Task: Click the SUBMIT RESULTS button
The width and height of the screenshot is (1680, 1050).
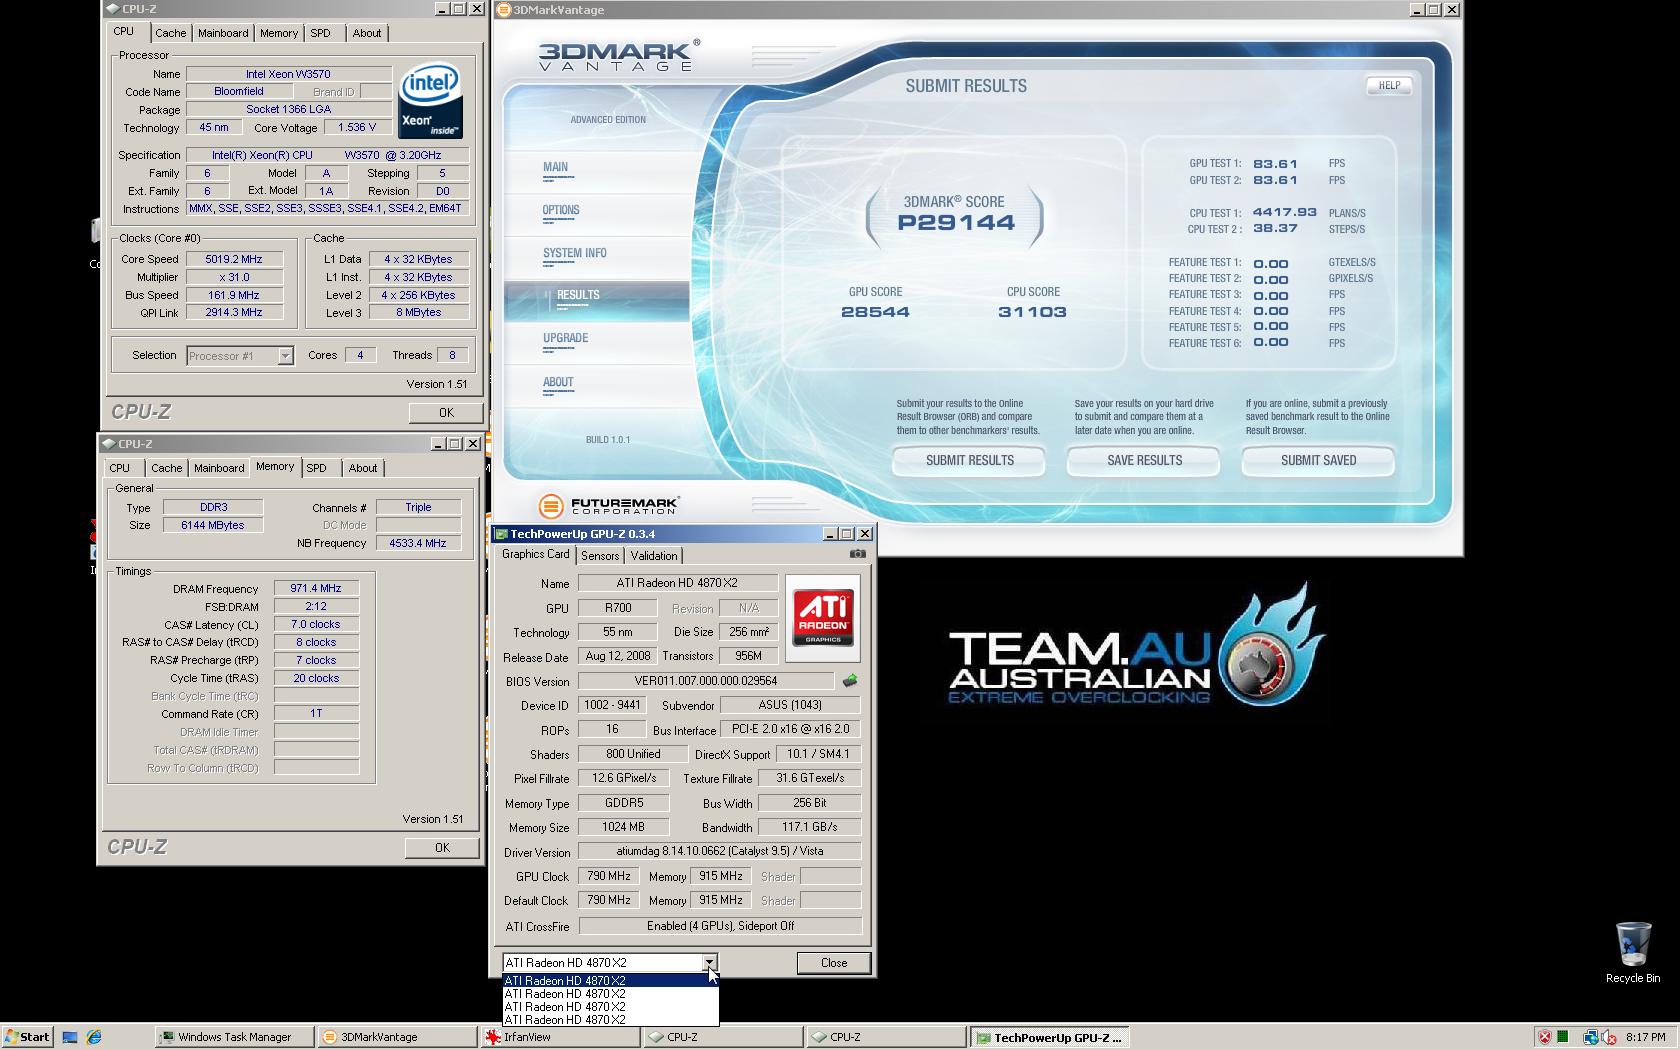Action: [x=969, y=461]
